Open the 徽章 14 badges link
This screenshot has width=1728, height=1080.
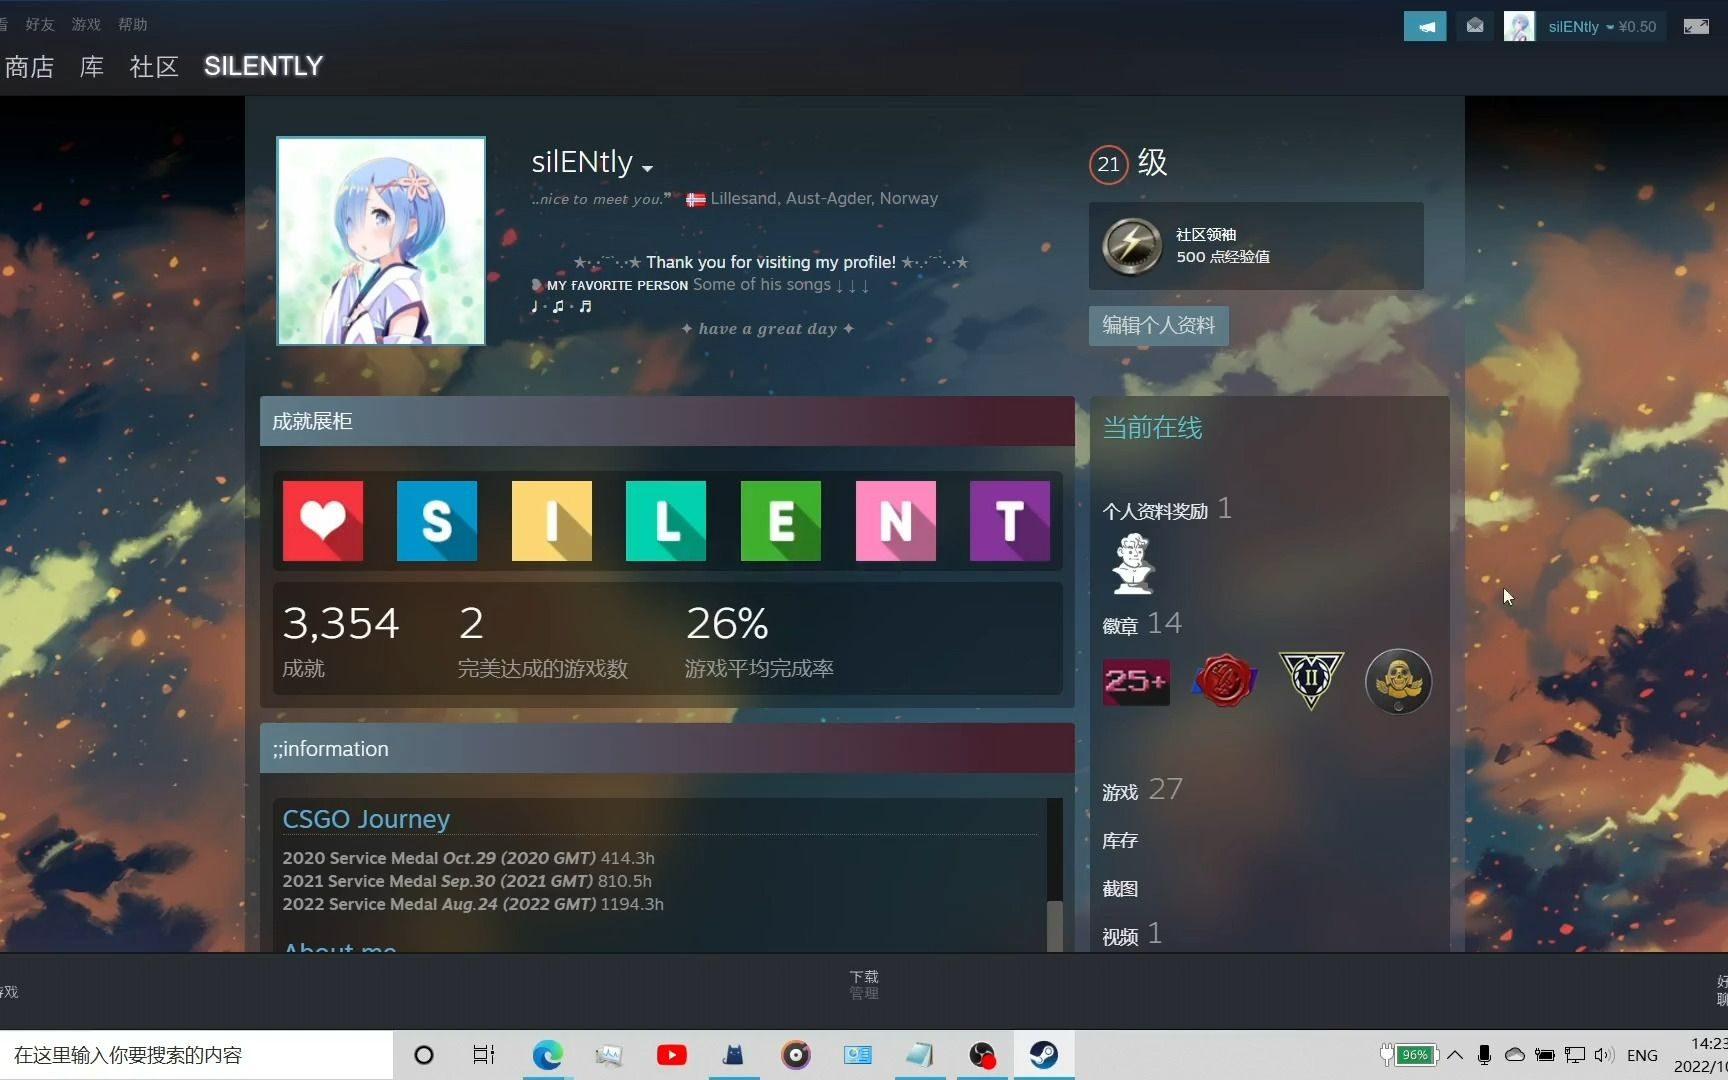tap(1142, 625)
